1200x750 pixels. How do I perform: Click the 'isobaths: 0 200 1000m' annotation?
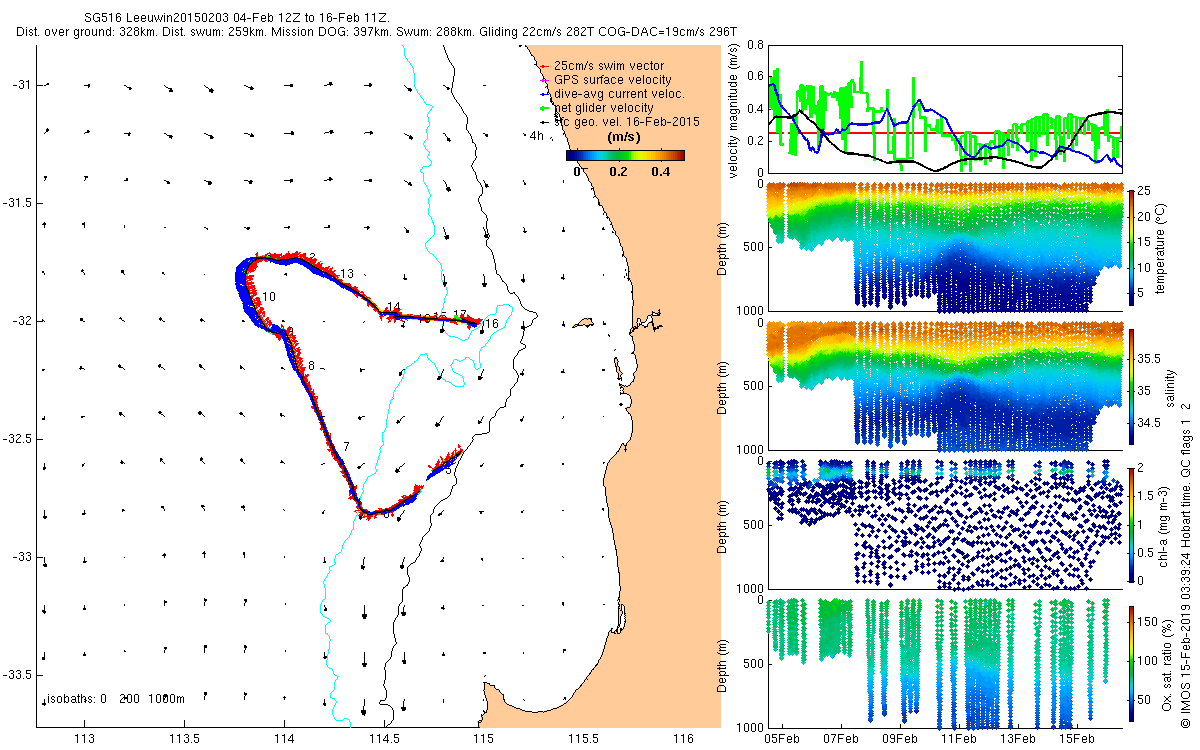tap(116, 698)
